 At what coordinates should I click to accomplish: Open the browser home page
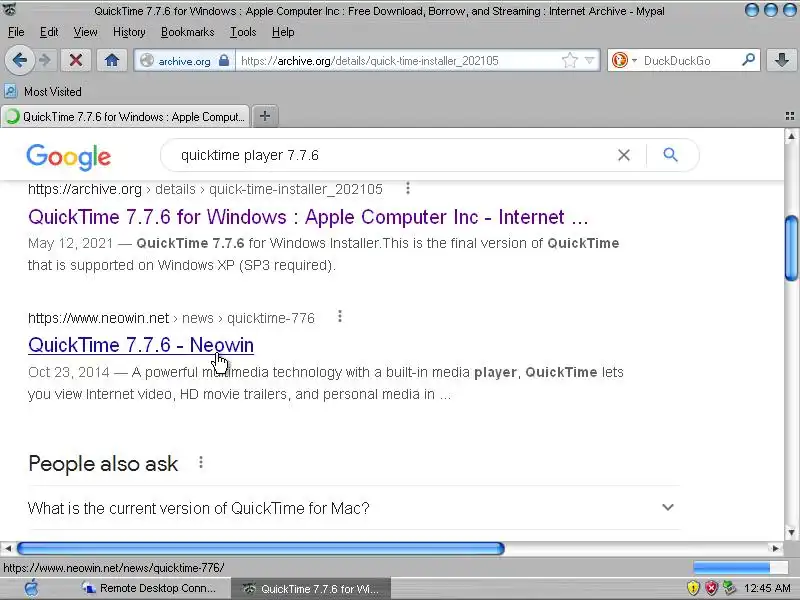click(x=112, y=60)
